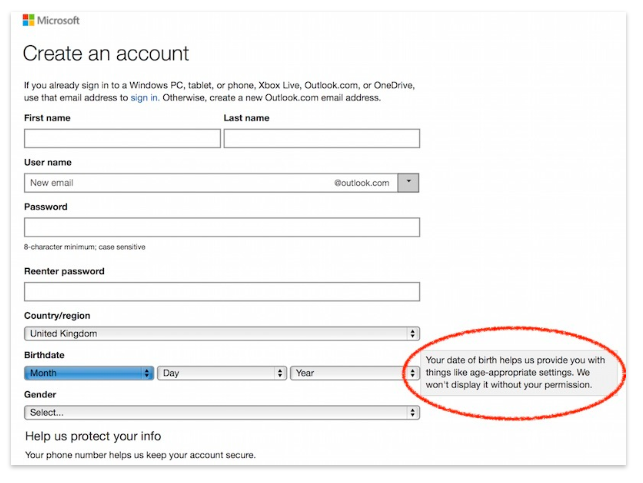643x483 pixels.
Task: Open the Birthdate Year dropdown
Action: pyautogui.click(x=355, y=373)
